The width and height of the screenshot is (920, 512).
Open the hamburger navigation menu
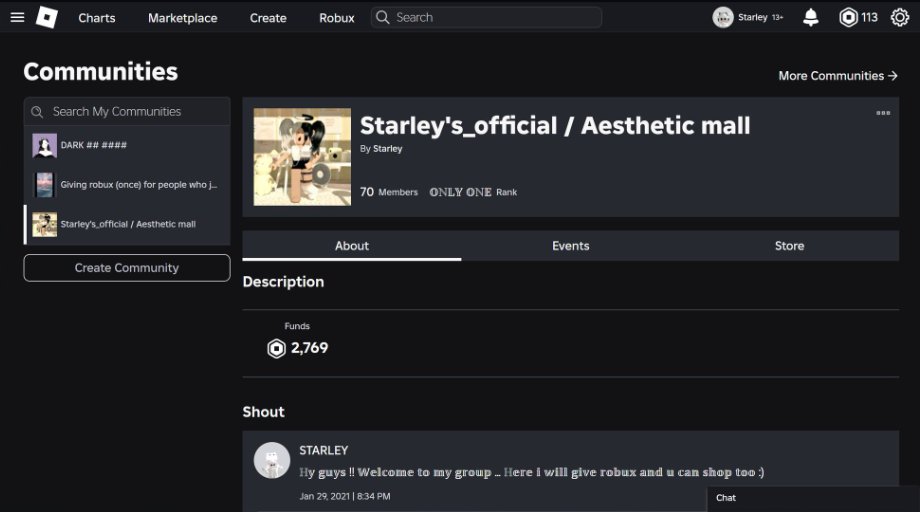tap(18, 17)
